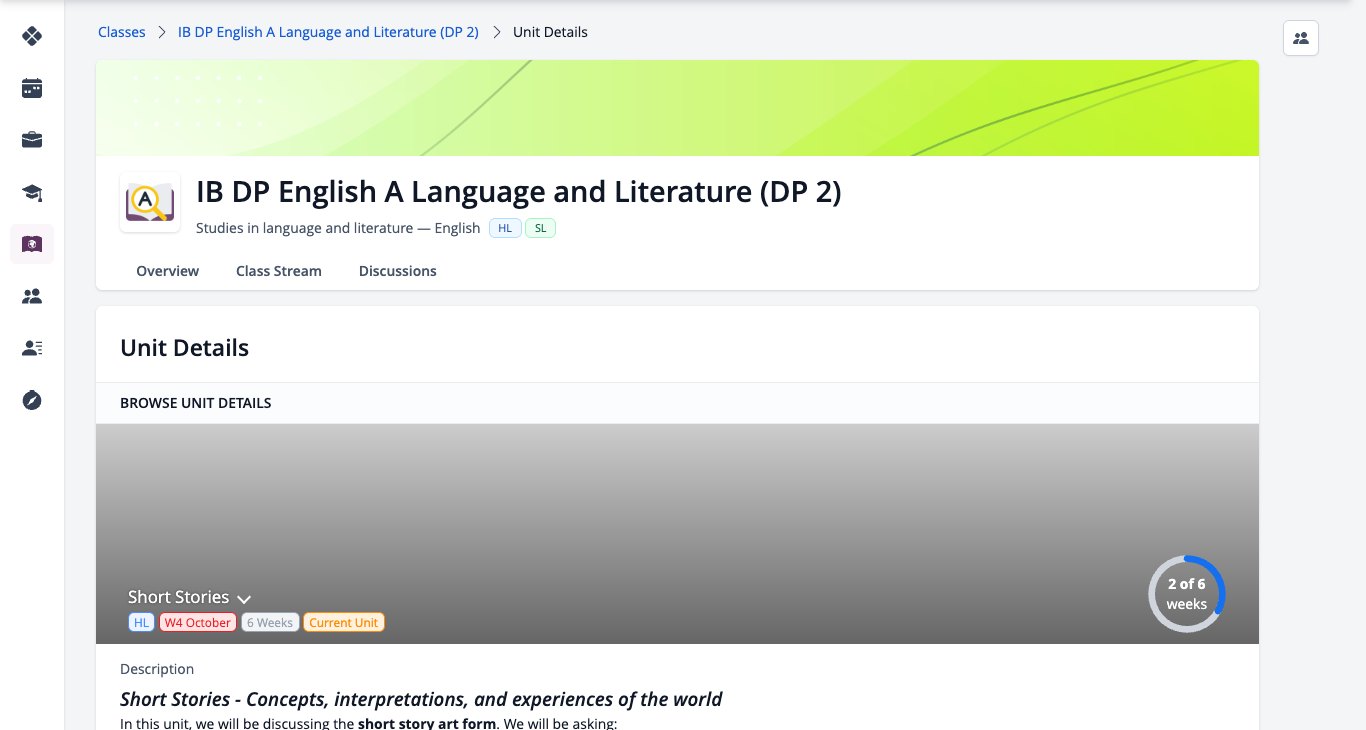Open the compass explore icon
The image size is (1366, 730).
tap(32, 400)
